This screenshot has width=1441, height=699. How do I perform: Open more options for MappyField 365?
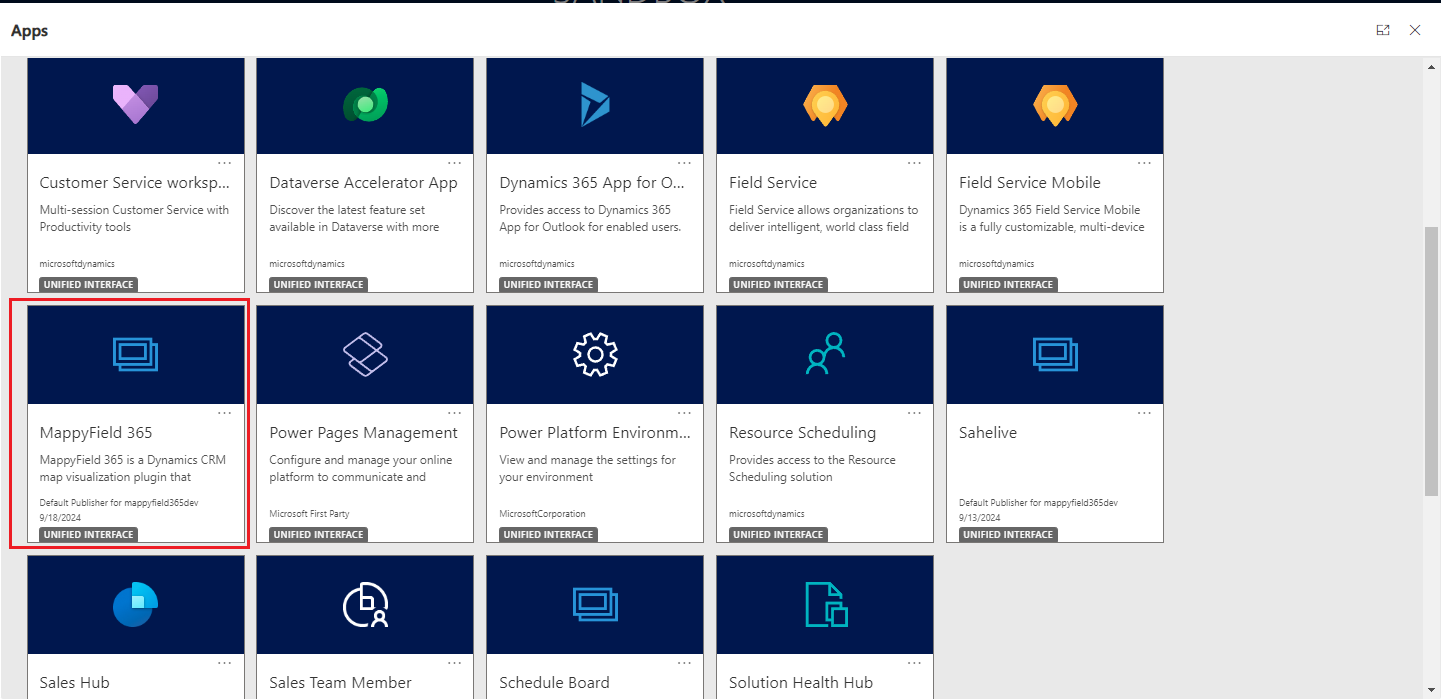(225, 413)
